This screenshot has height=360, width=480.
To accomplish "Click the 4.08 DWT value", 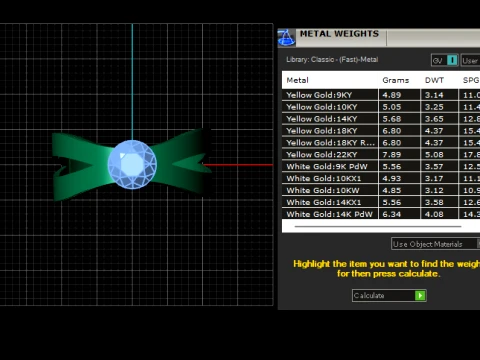I will [434, 214].
